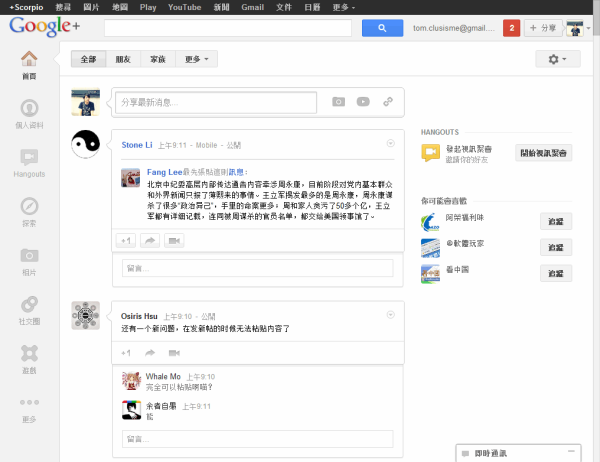Open the gear settings dropdown
This screenshot has height=462, width=600.
(558, 59)
